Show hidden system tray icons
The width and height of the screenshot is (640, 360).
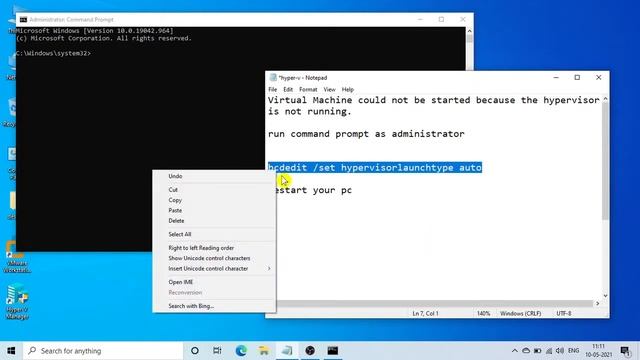pos(515,351)
